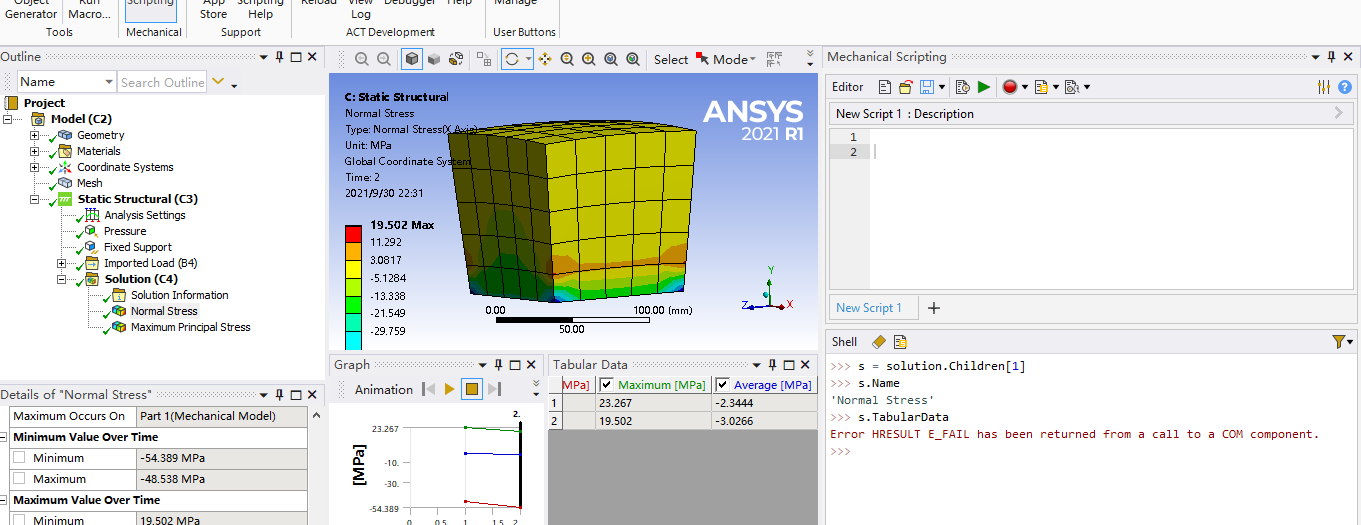Screen dimensions: 1361x525
Task: Expand the New Script 1 description chevron
Action: (1339, 113)
